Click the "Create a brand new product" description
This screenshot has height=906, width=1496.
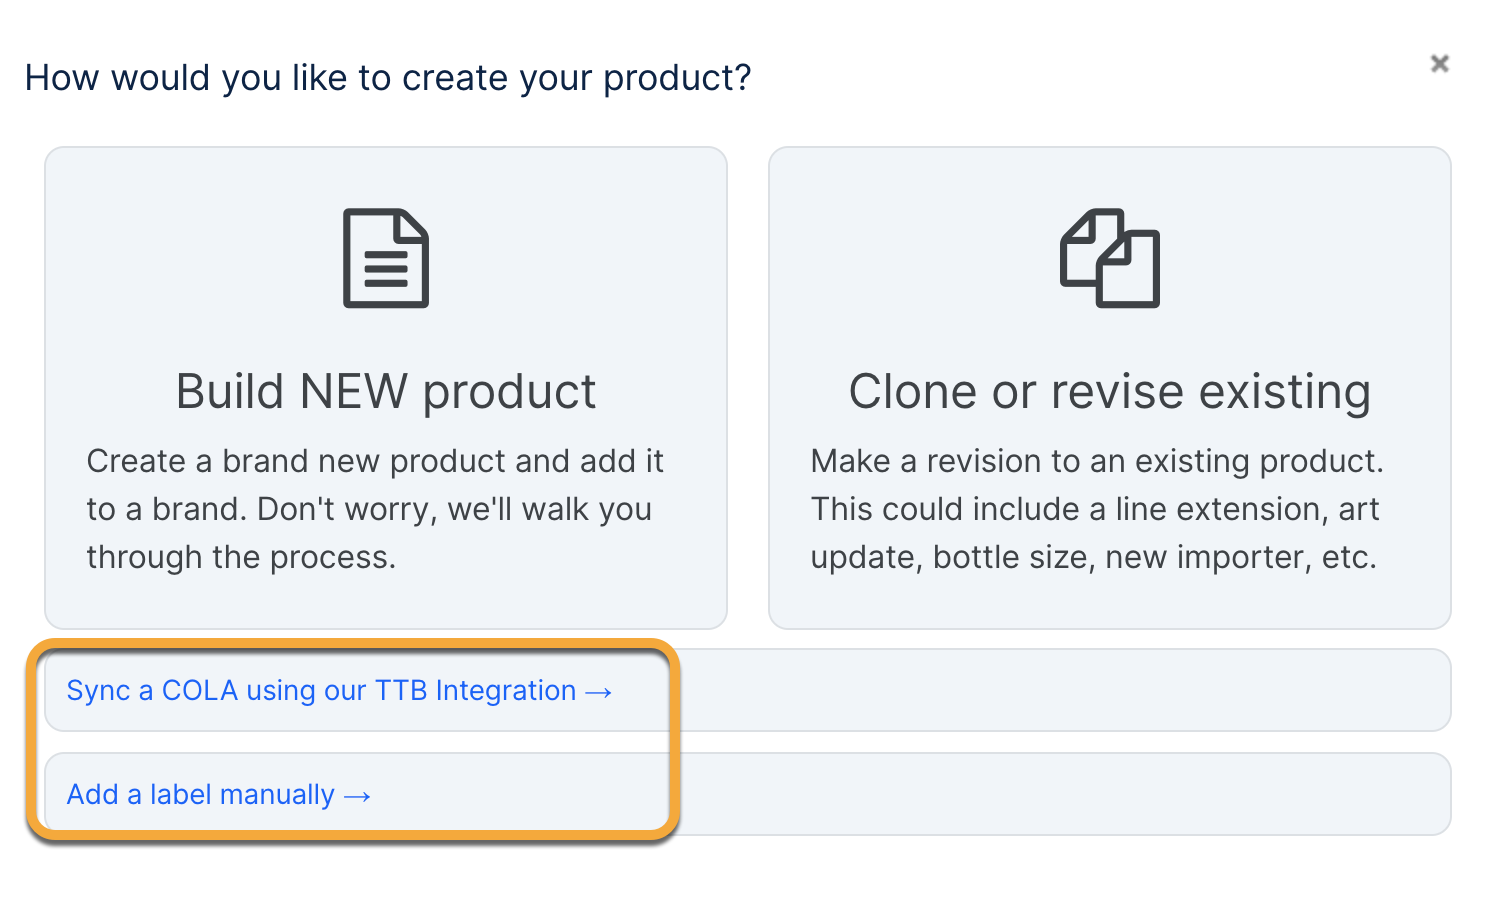click(375, 461)
